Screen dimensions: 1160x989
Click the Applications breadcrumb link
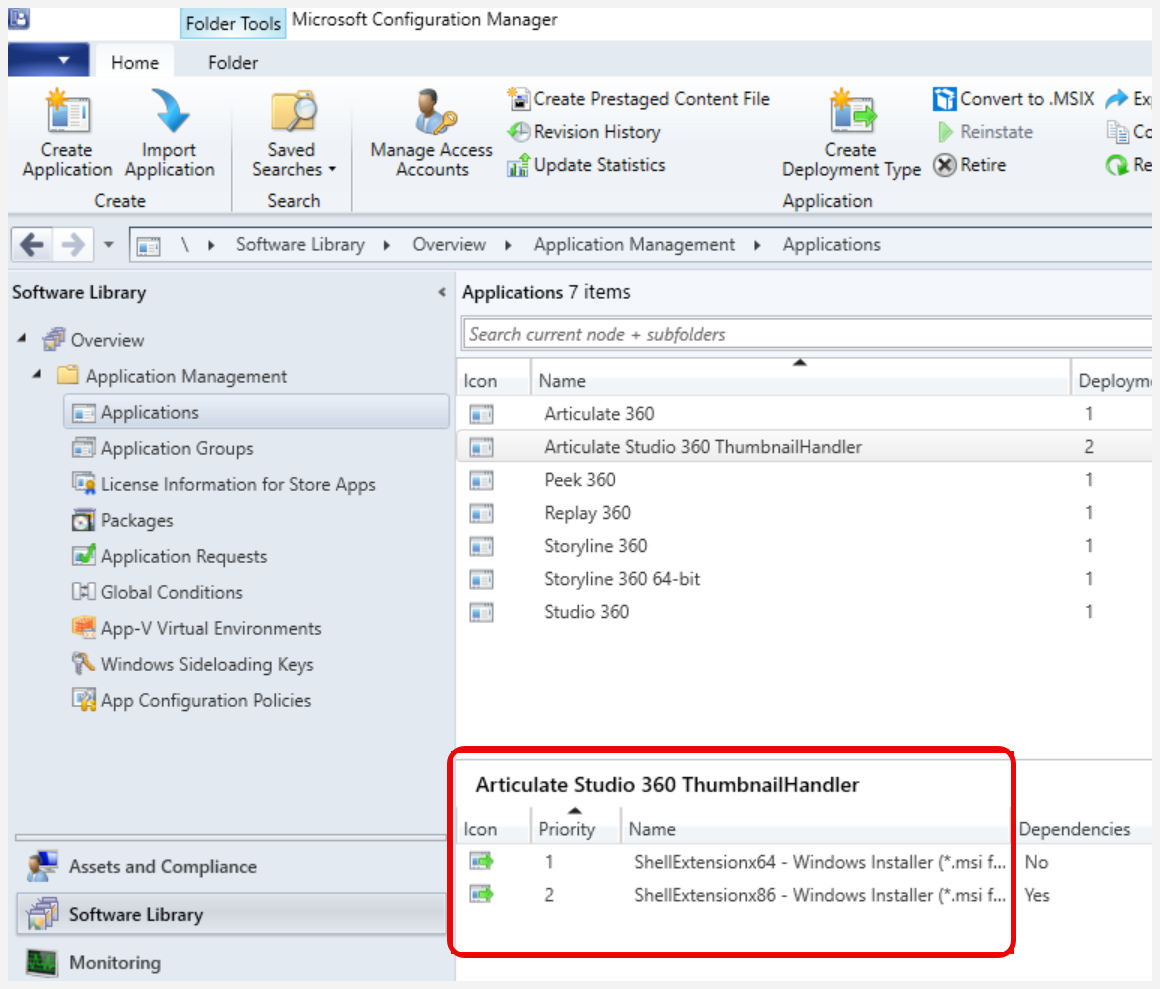click(832, 244)
